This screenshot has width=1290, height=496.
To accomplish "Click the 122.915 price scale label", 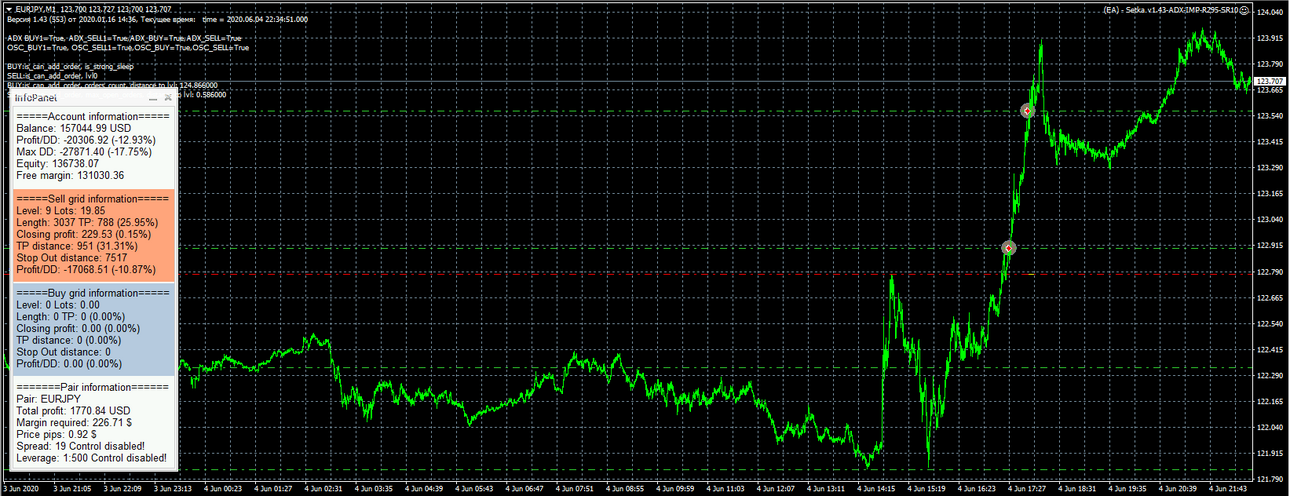I will (1270, 245).
